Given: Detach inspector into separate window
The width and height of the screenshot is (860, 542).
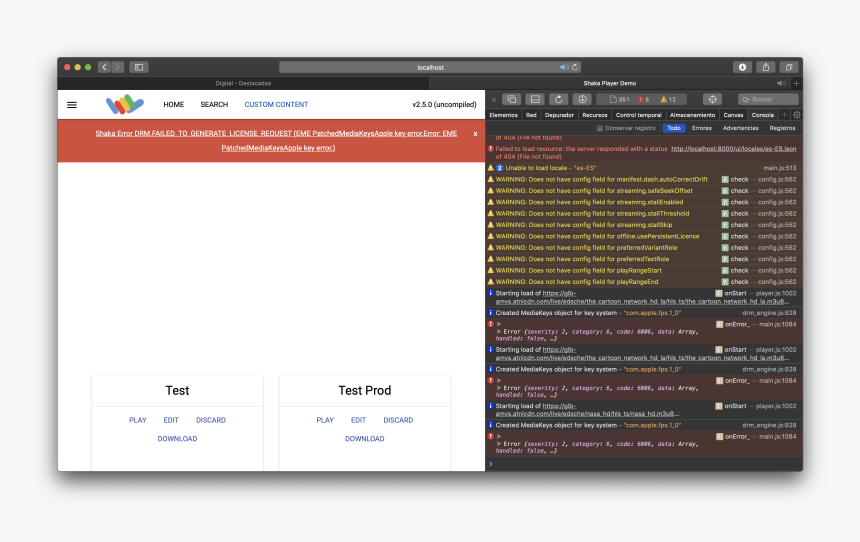Looking at the screenshot, I should click(x=511, y=99).
